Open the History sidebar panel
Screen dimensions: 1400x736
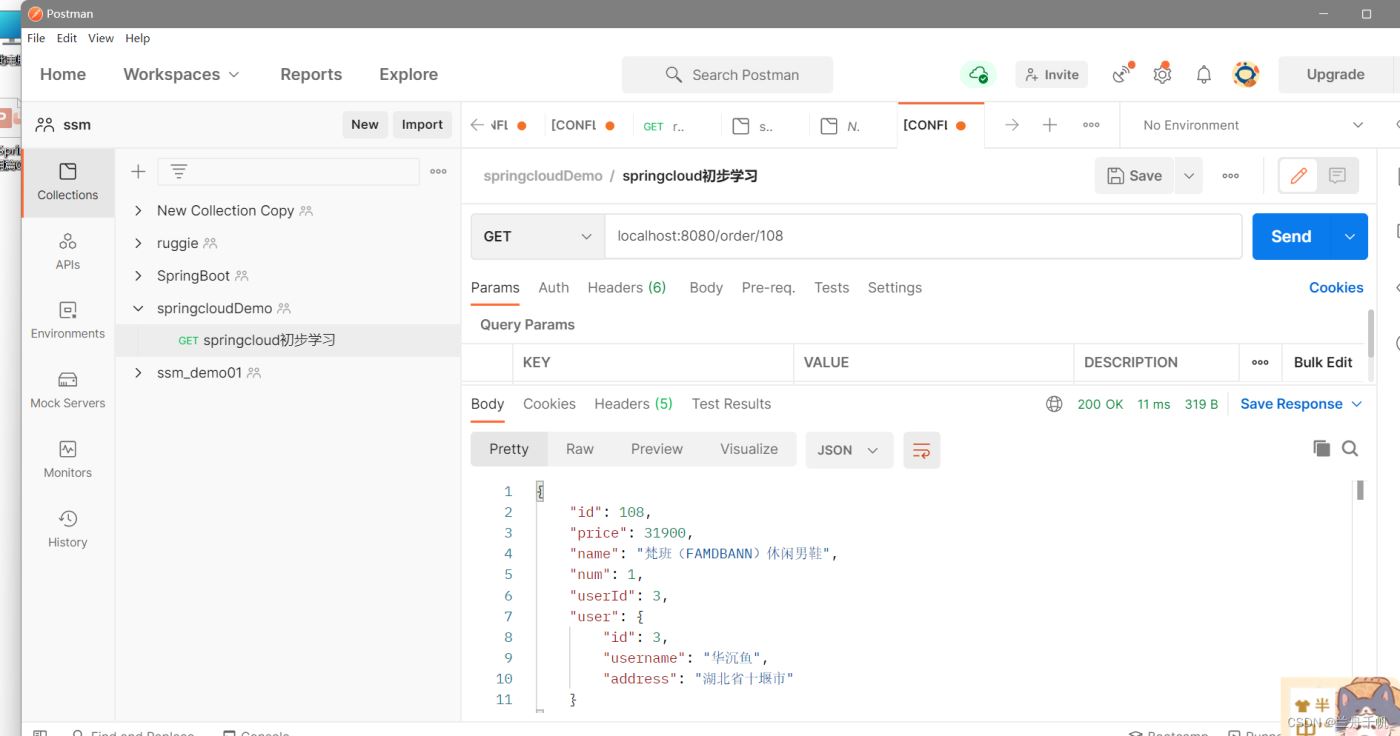click(68, 528)
